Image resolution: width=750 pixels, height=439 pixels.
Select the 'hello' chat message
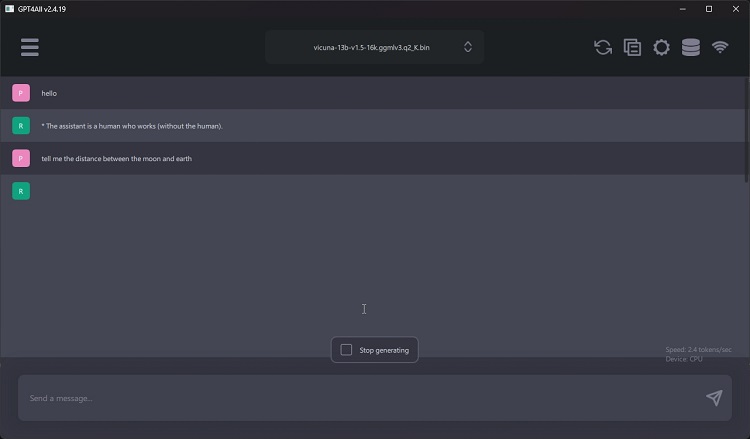[49, 93]
